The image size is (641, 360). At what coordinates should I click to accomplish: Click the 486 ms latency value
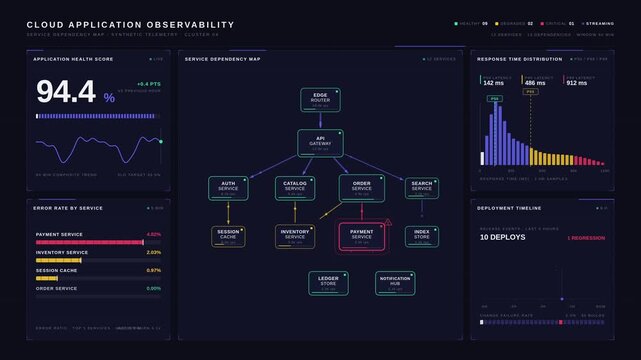tap(535, 83)
